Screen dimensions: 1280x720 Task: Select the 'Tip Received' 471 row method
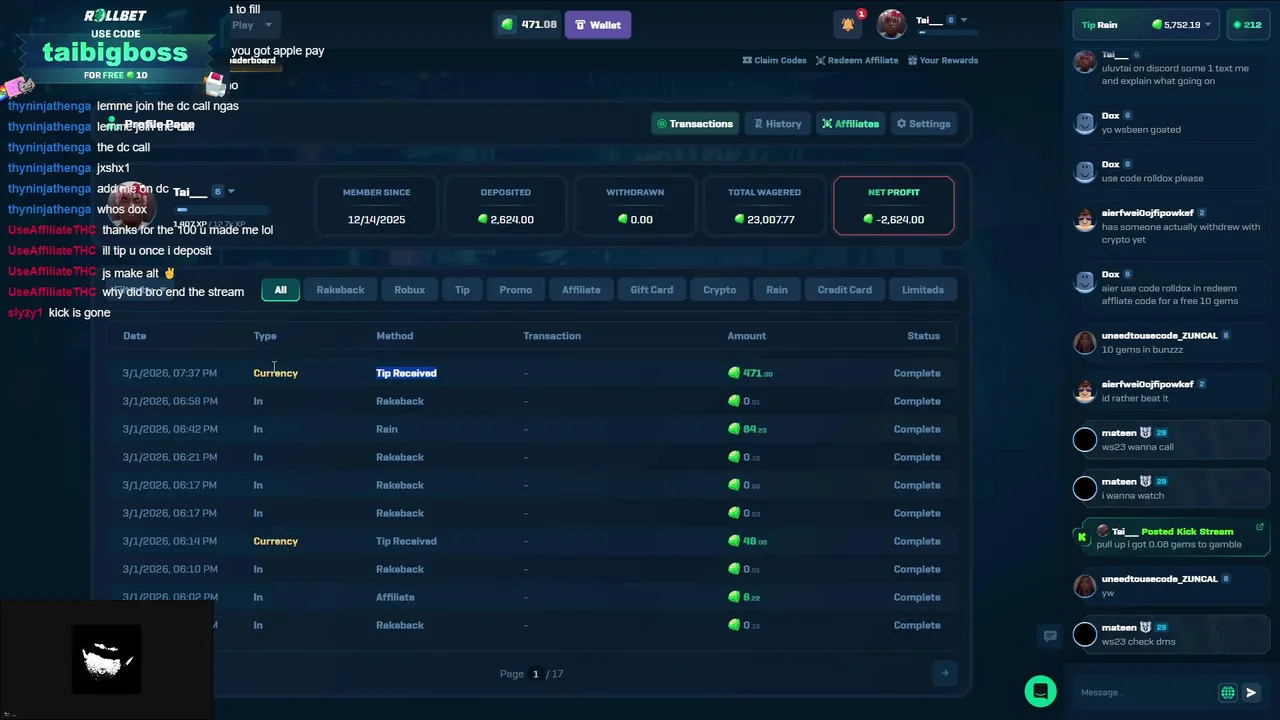pos(406,373)
